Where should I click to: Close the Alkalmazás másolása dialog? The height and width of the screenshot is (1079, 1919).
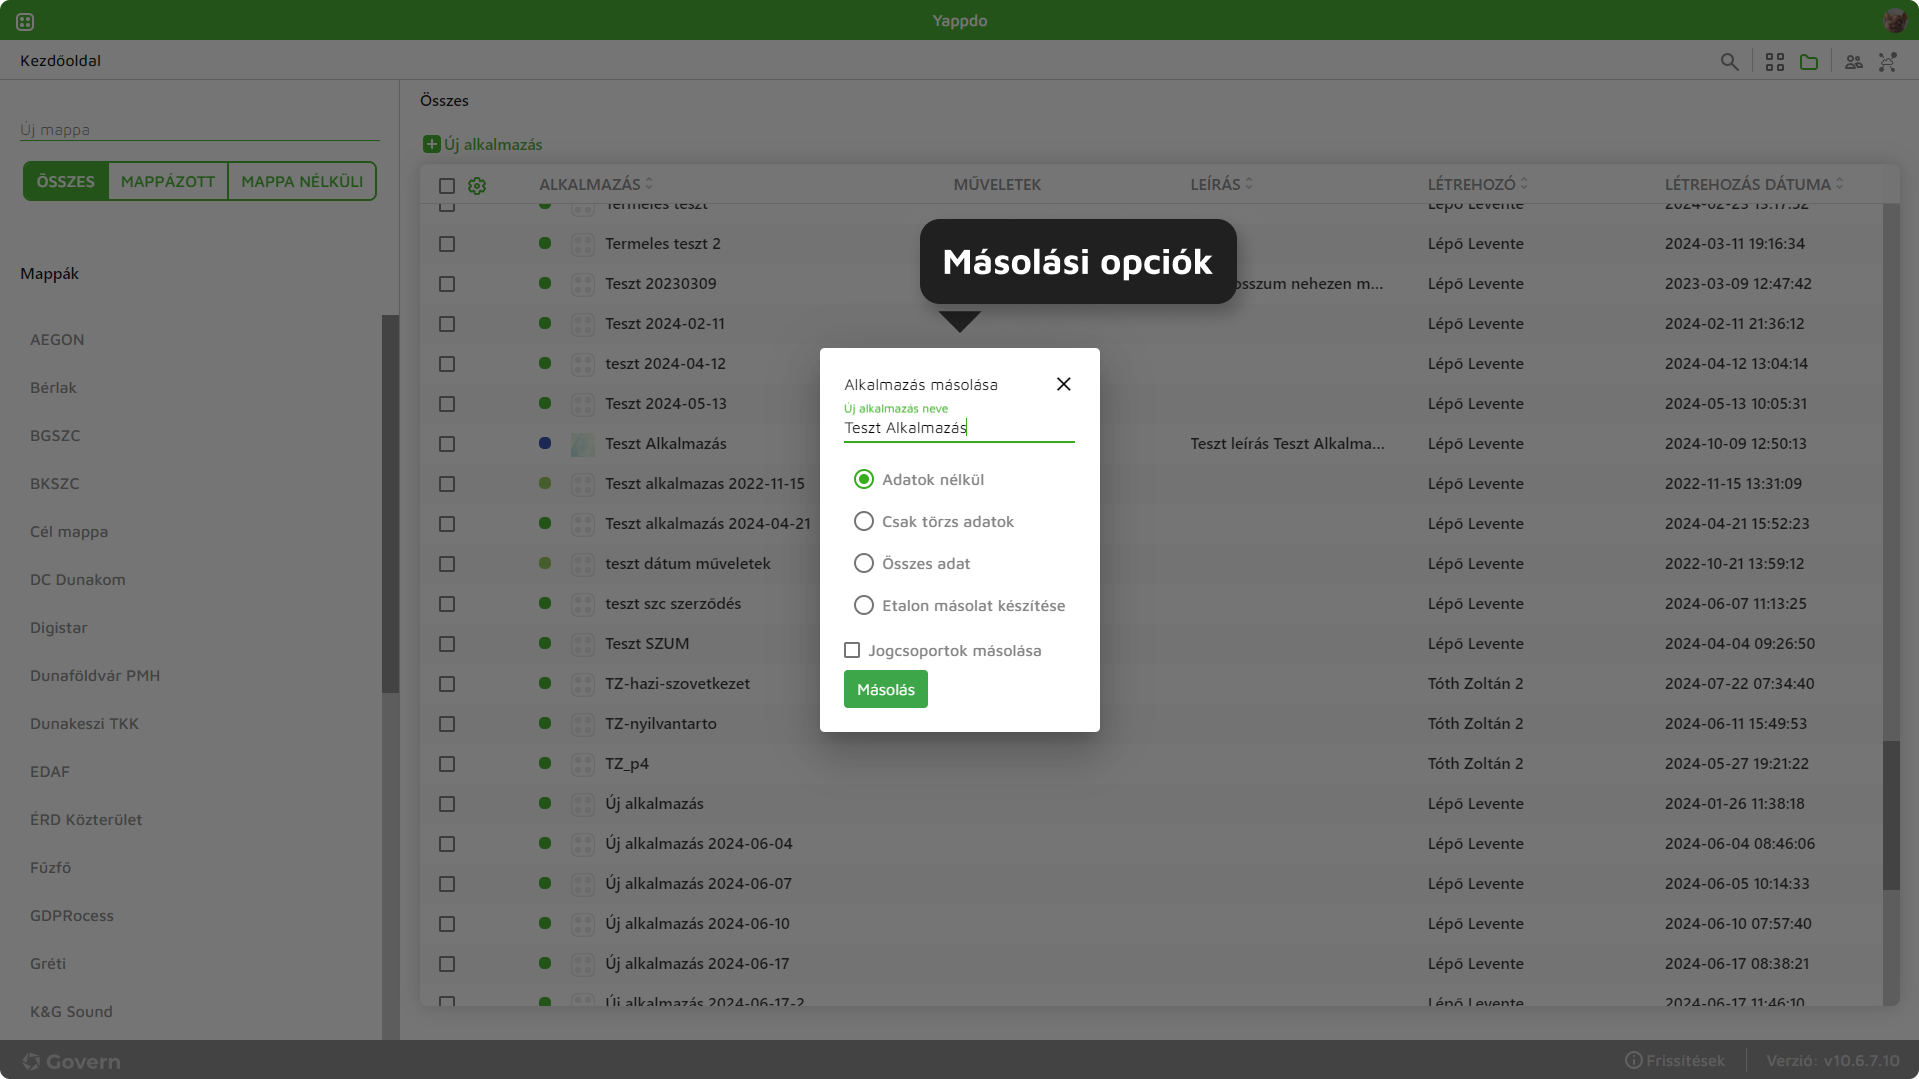click(x=1064, y=384)
